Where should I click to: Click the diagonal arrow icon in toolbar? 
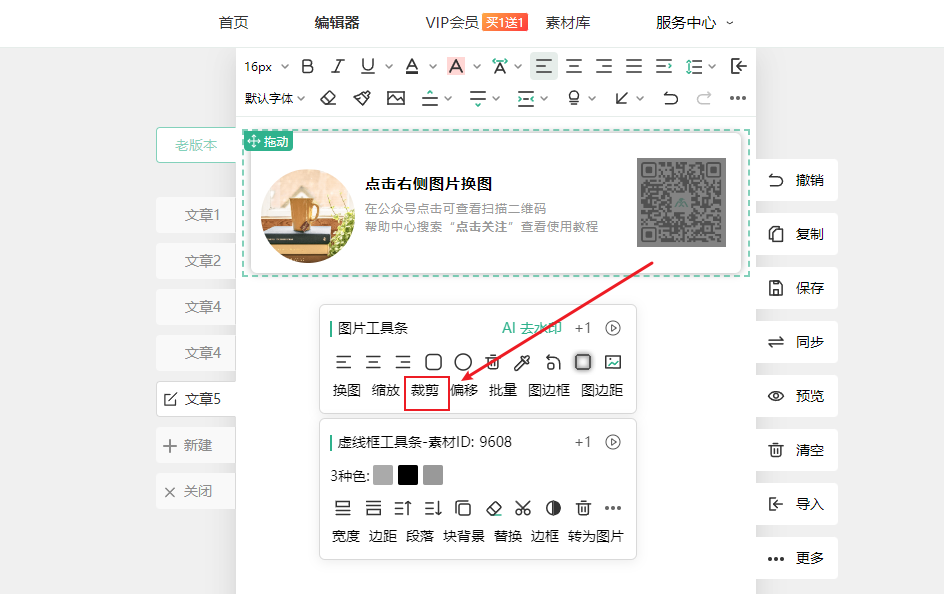coord(622,98)
